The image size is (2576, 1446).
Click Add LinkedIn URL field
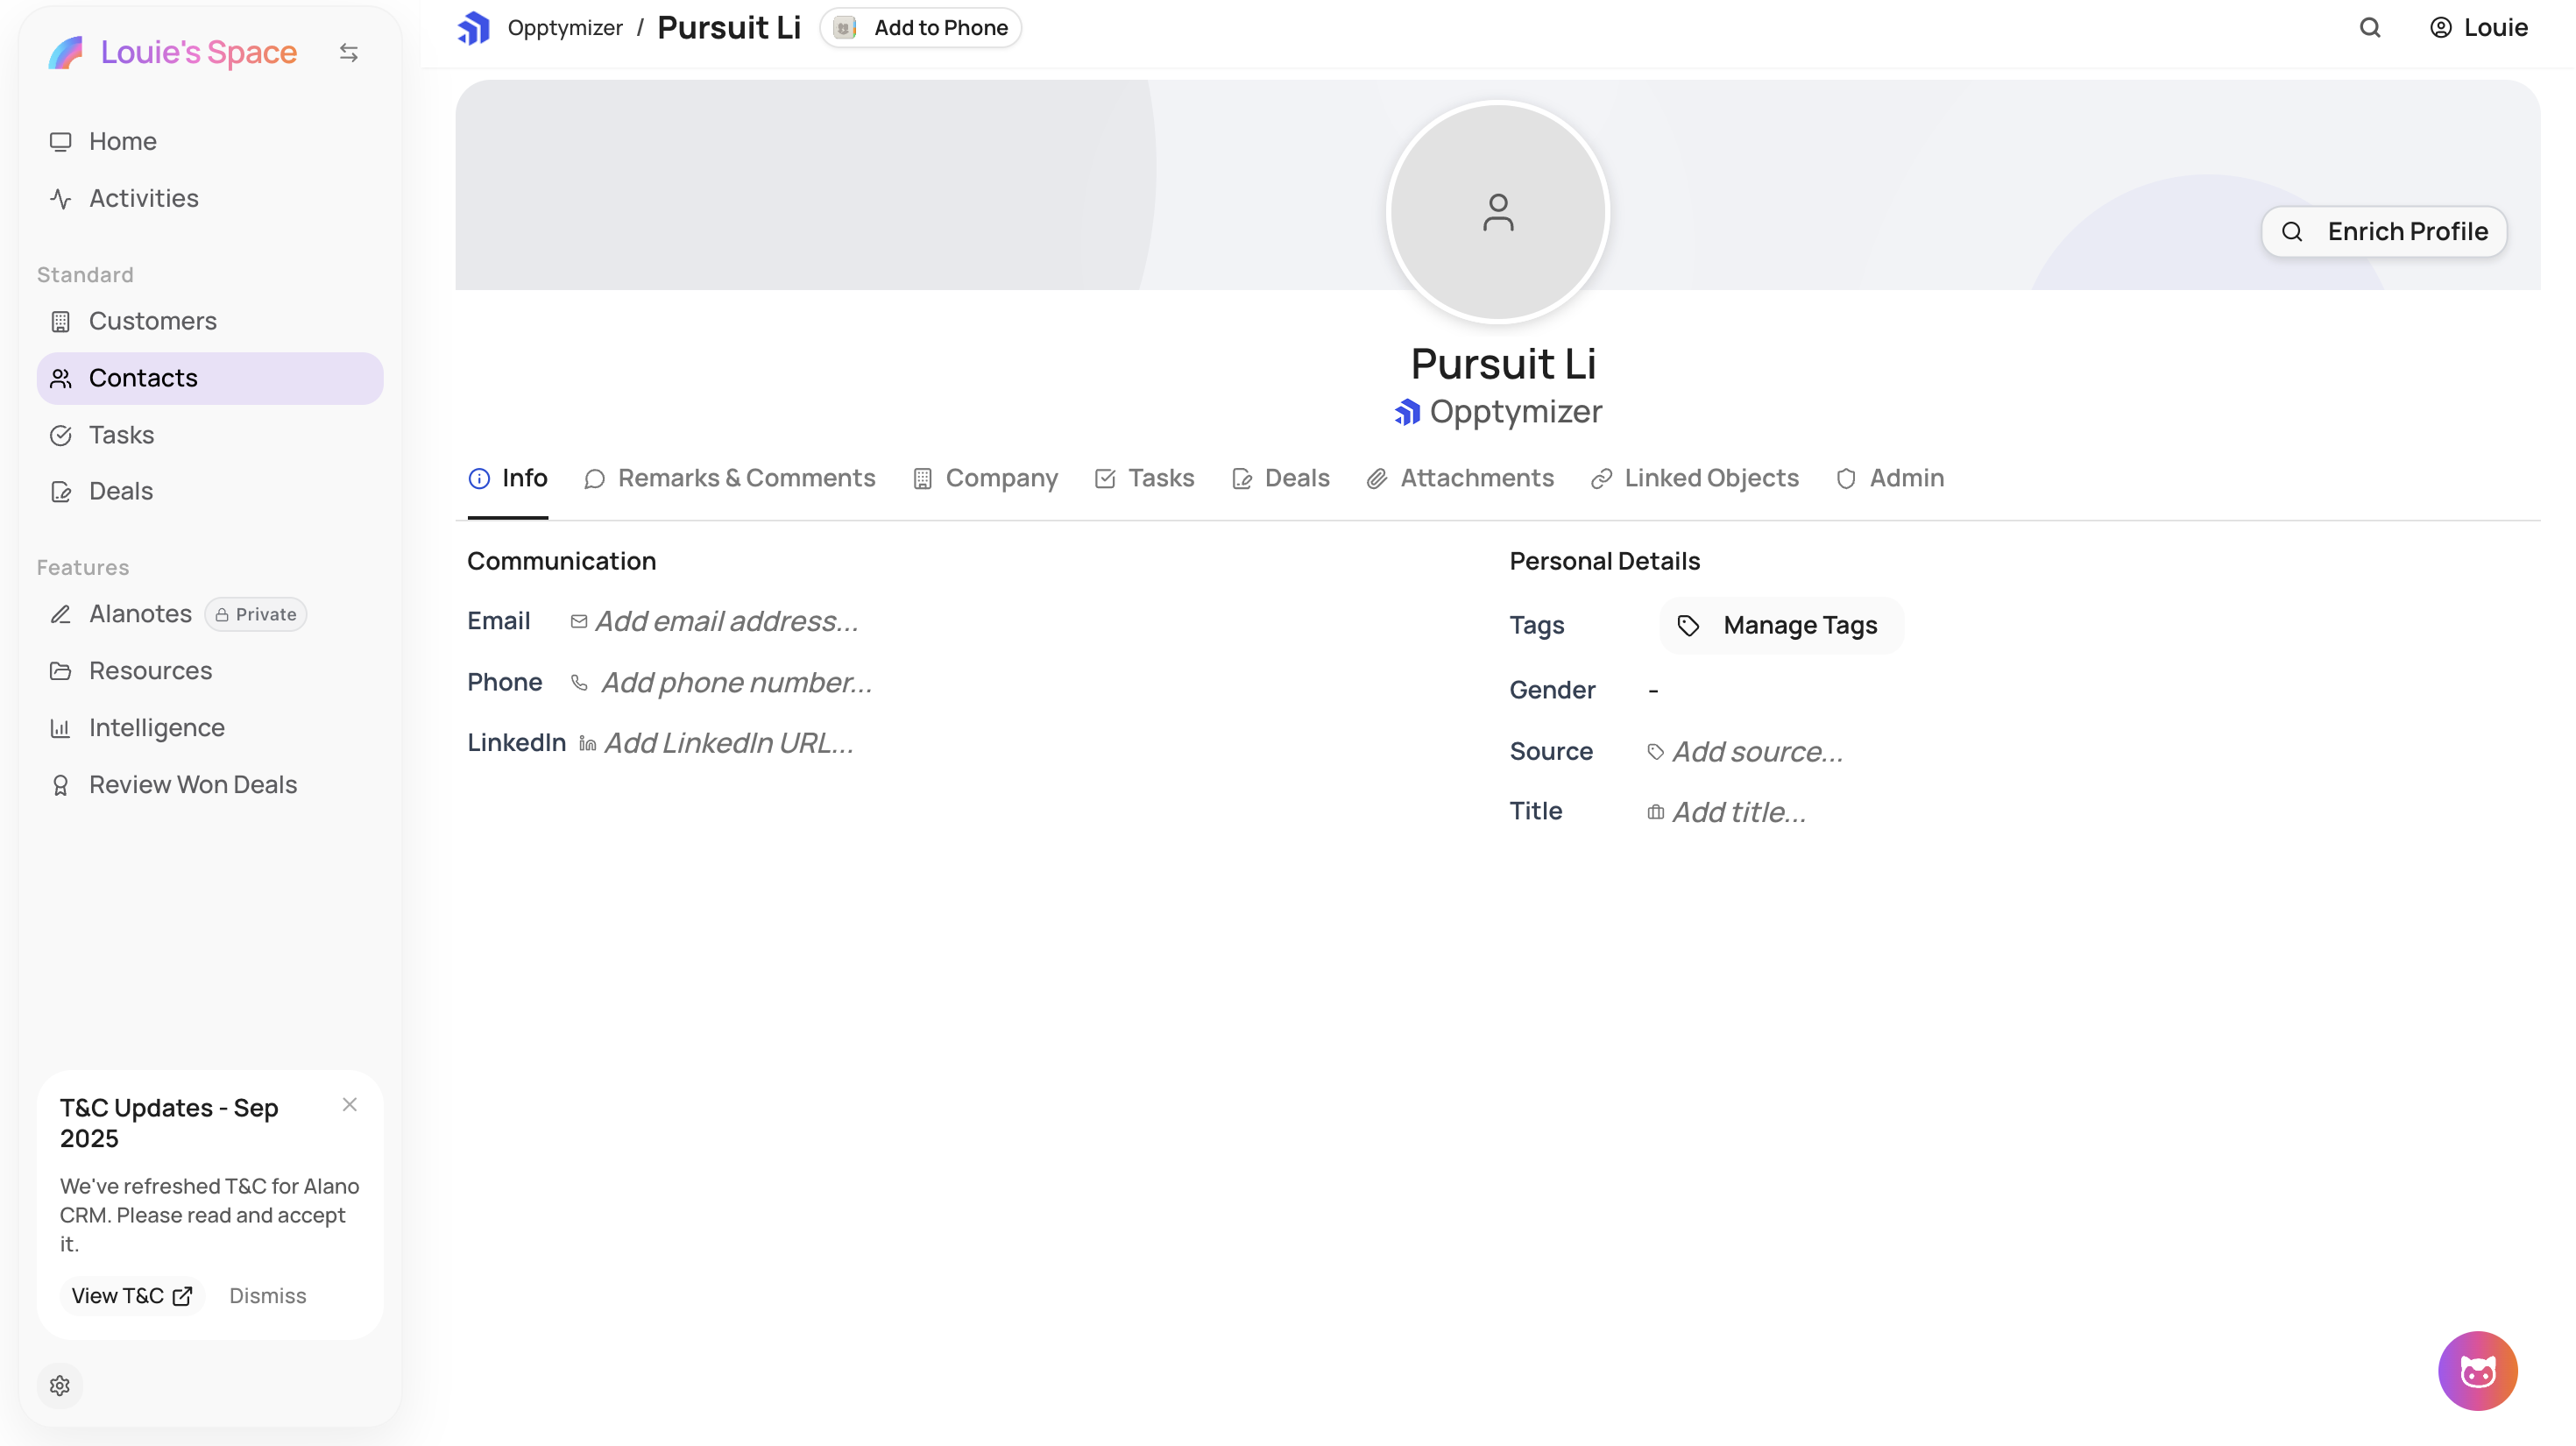point(716,743)
